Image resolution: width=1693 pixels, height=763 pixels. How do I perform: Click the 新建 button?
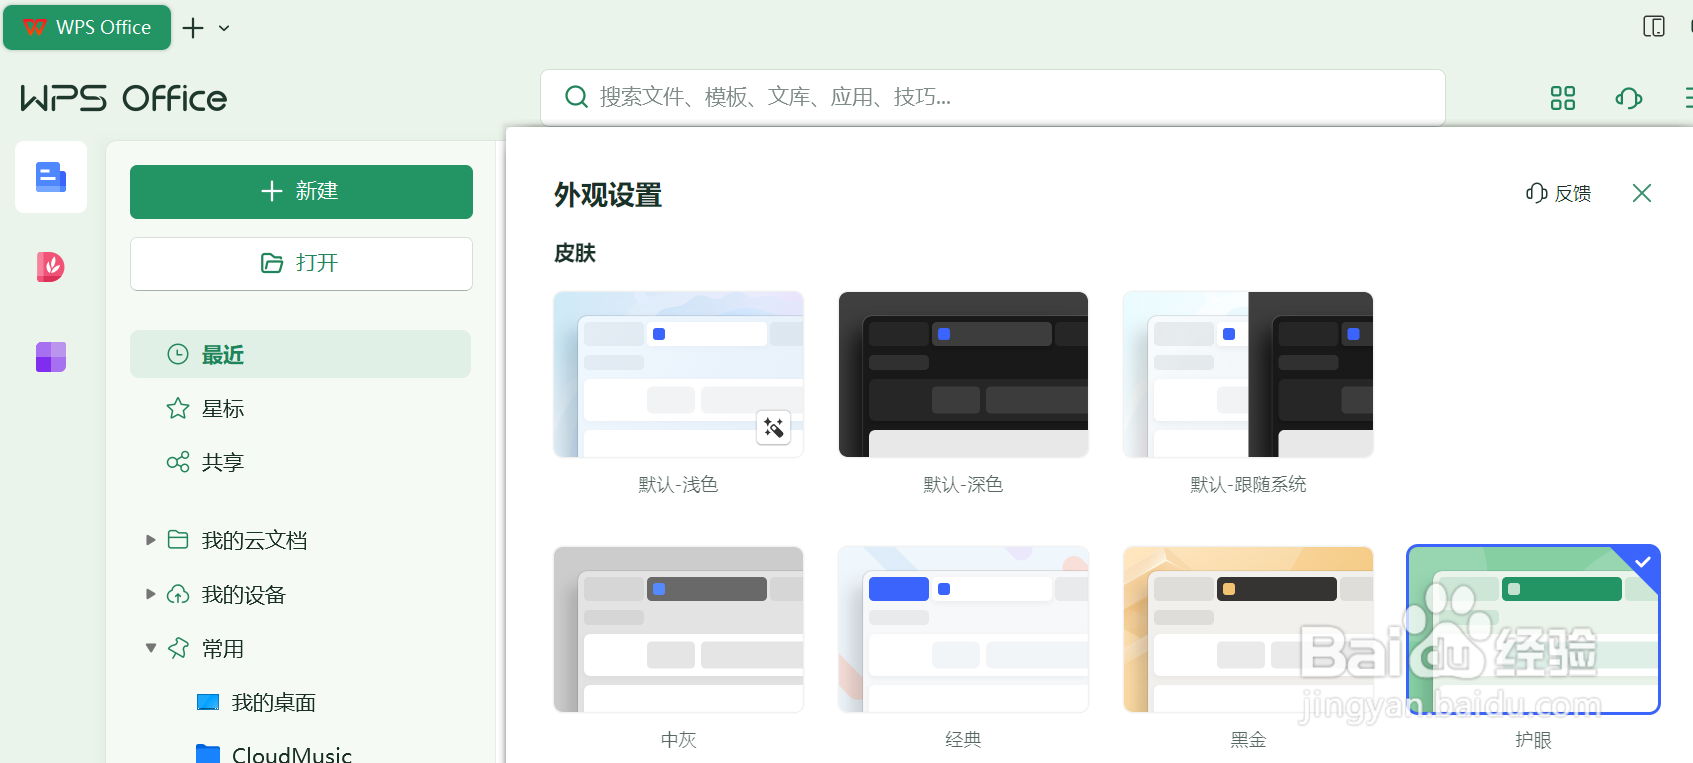tap(301, 192)
